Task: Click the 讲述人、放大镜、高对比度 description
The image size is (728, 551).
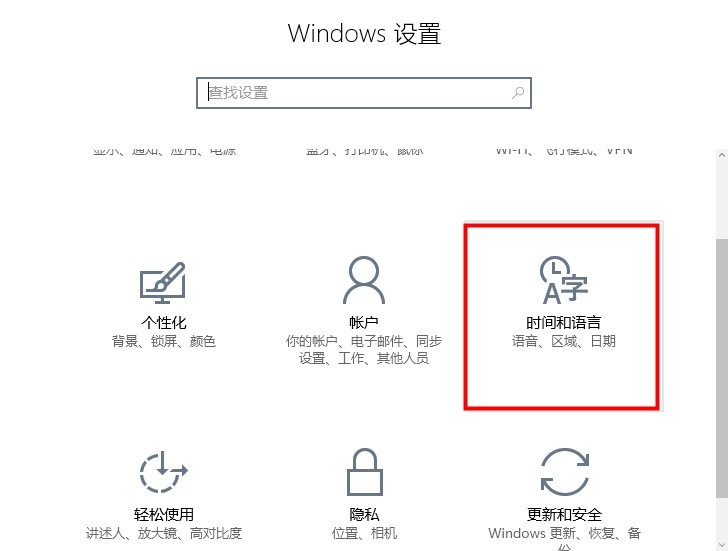Action: coord(164,533)
